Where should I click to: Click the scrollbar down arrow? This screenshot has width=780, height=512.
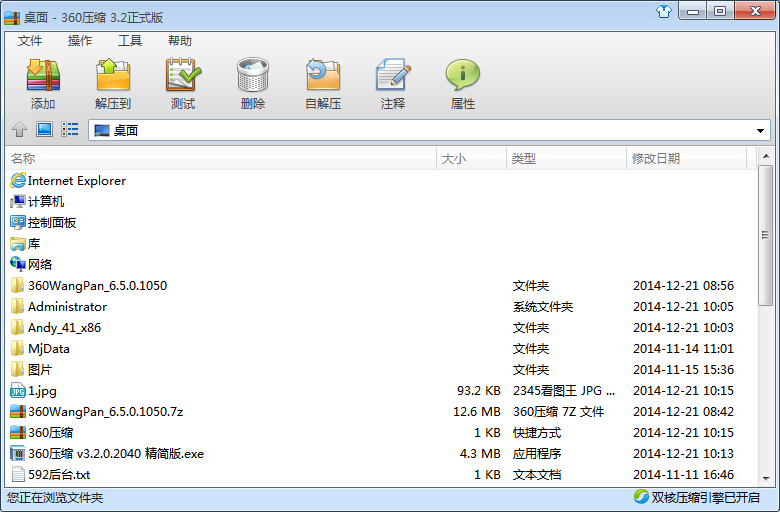766,478
